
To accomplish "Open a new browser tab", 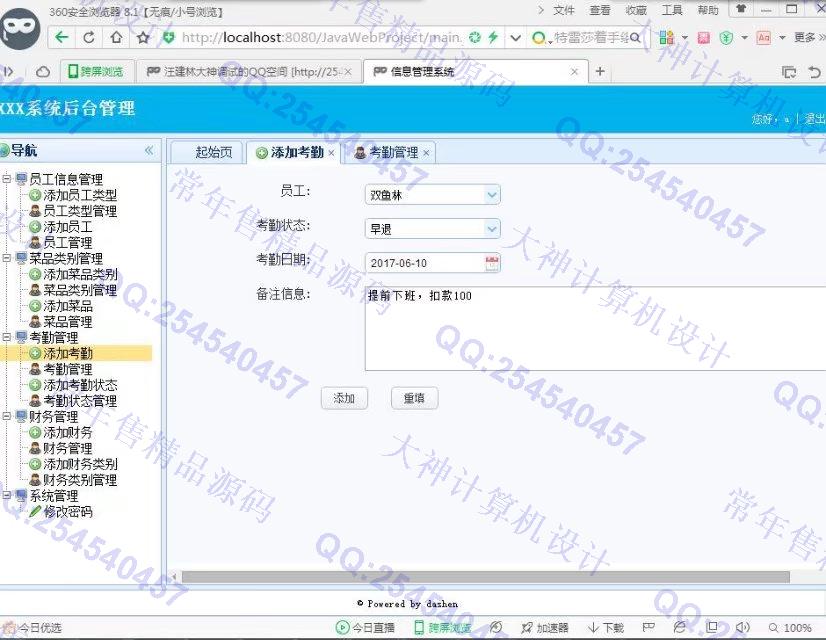I will (x=599, y=71).
